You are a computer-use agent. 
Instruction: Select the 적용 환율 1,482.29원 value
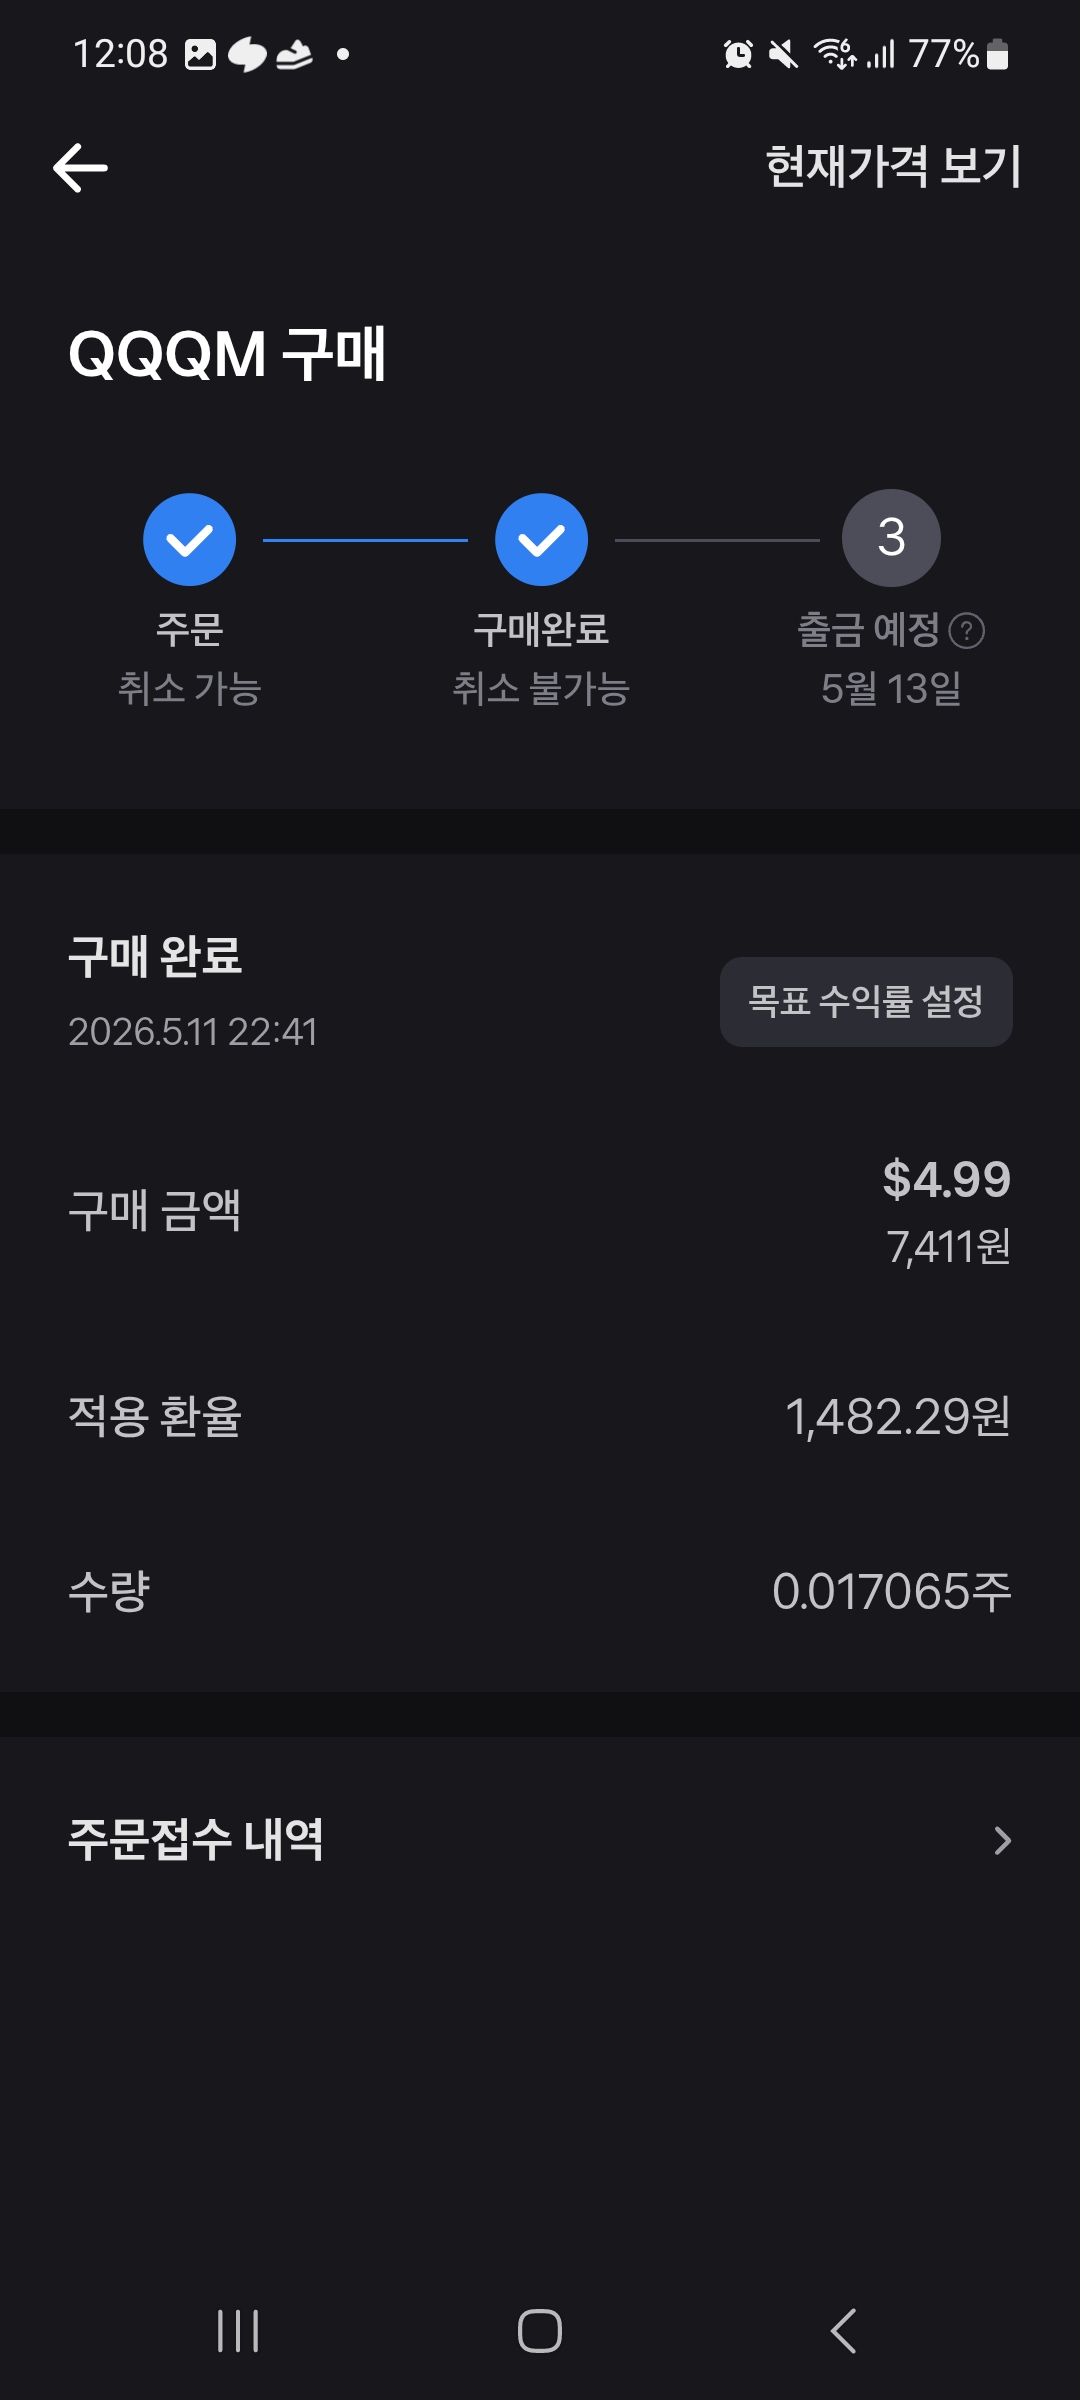click(897, 1417)
